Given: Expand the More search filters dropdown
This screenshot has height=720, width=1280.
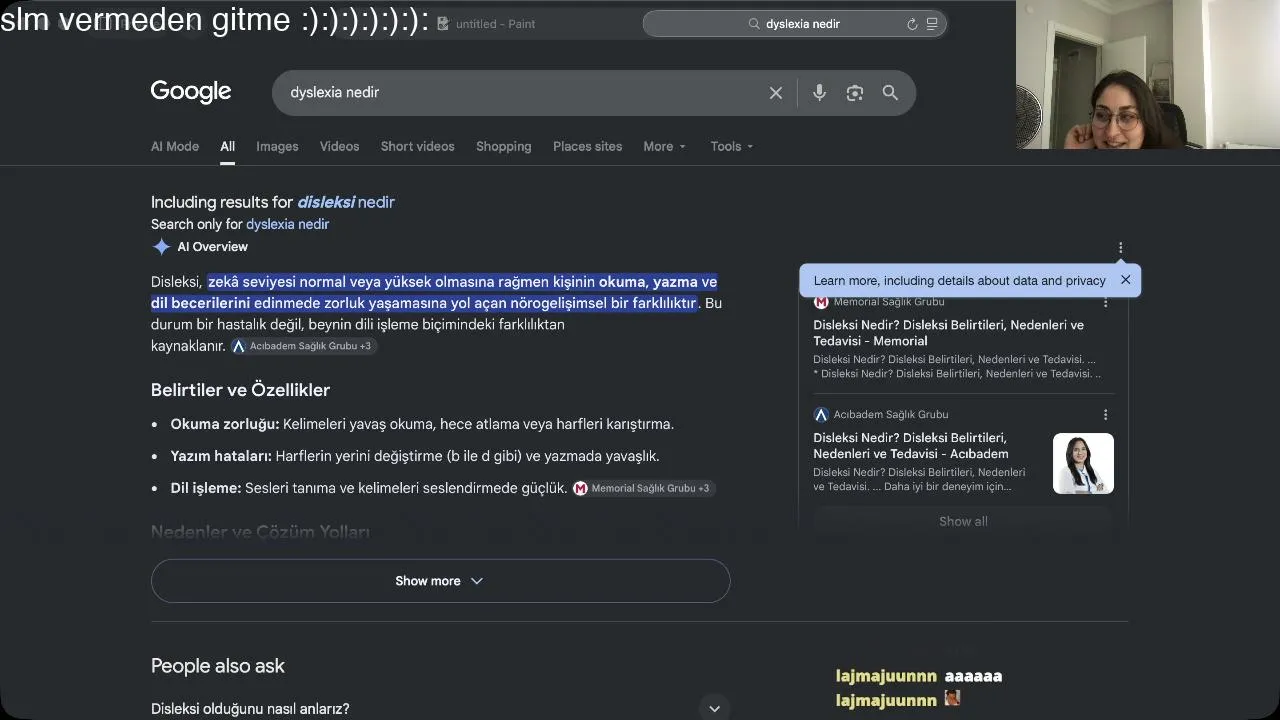Looking at the screenshot, I should (664, 146).
